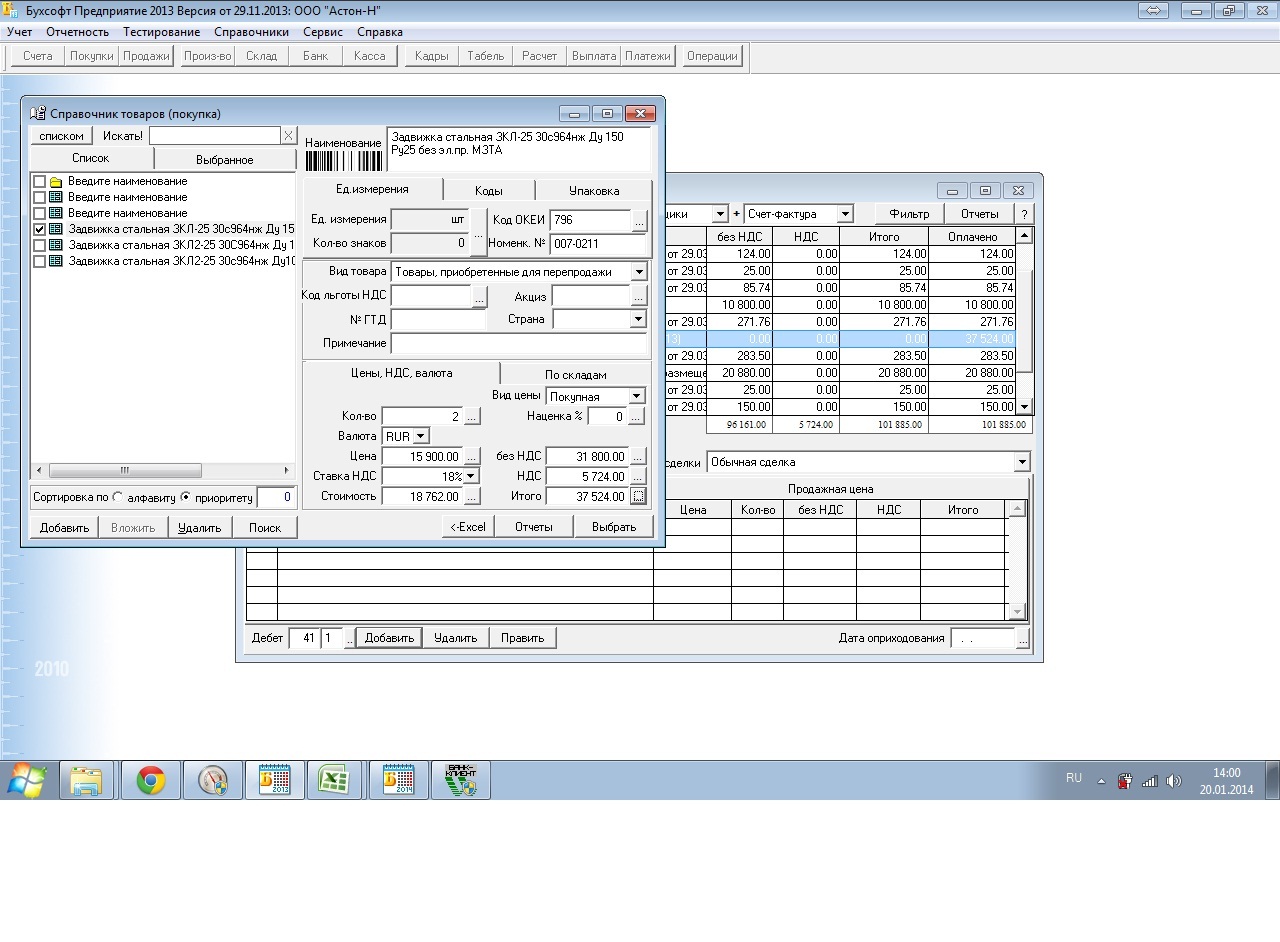The width and height of the screenshot is (1280, 942).
Task: Open Windows Explorer from the taskbar
Action: (87, 780)
